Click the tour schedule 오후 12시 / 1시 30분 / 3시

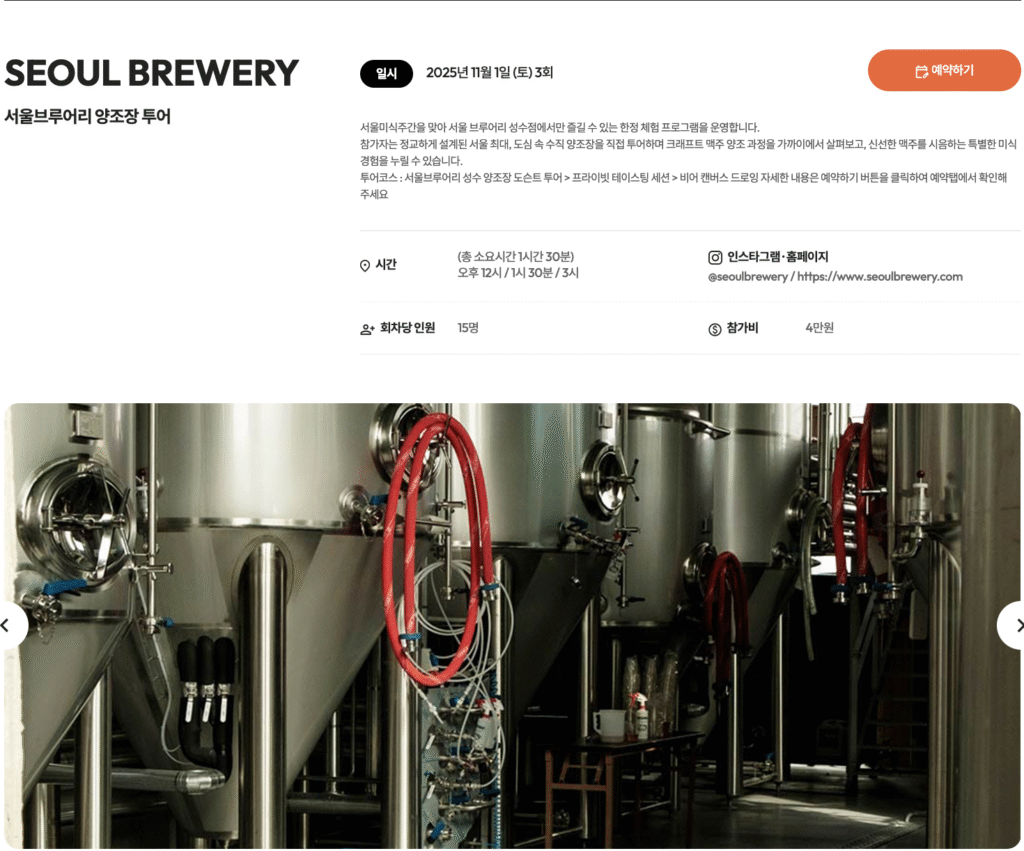pos(518,273)
